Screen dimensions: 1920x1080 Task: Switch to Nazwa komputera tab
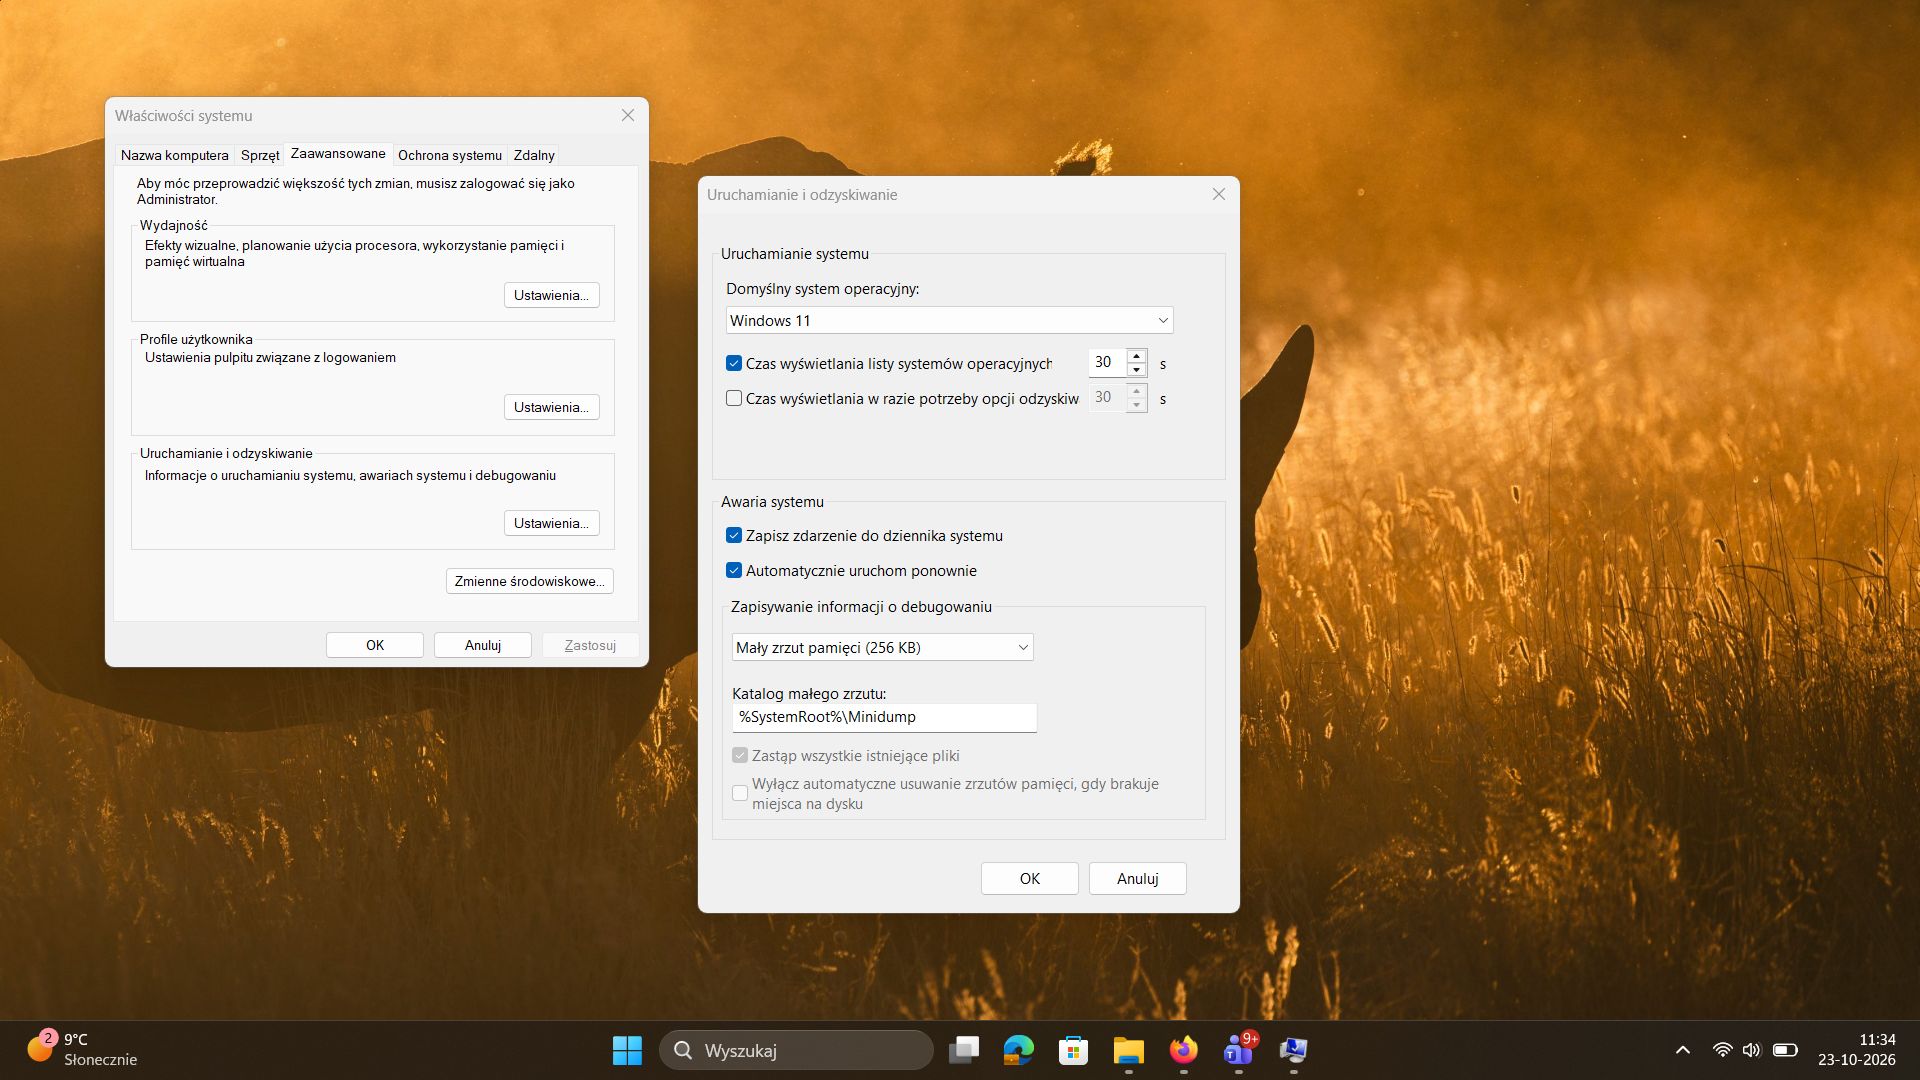tap(175, 155)
